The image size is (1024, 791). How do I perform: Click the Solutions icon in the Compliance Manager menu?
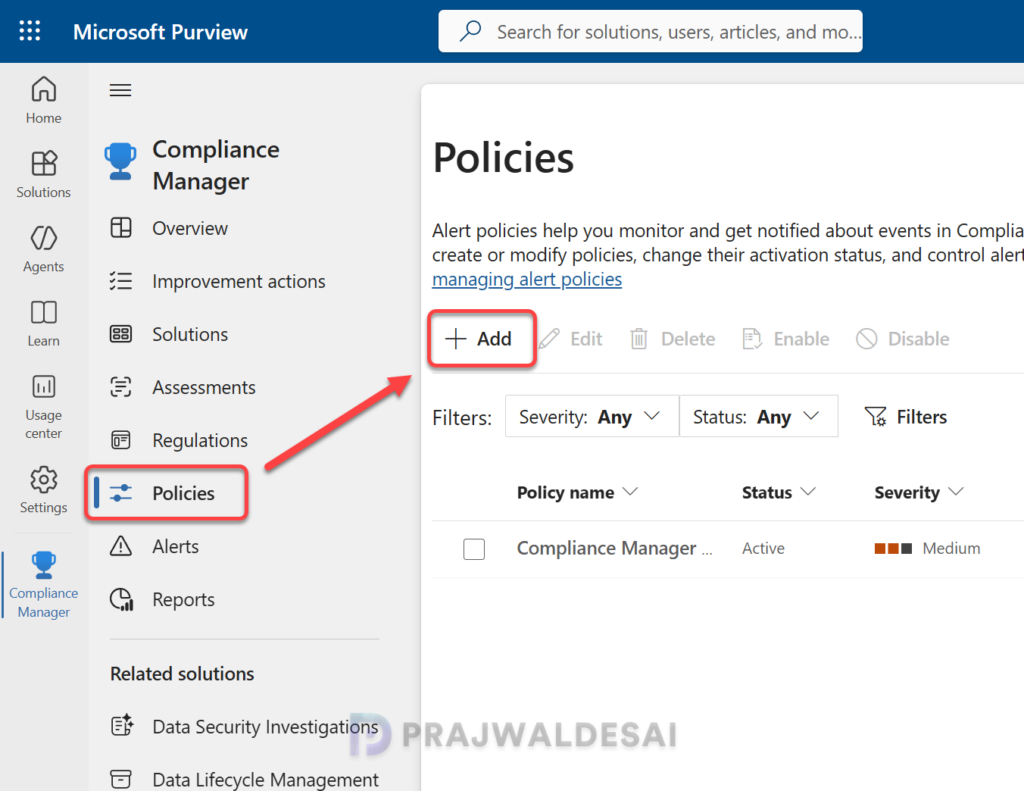click(121, 334)
